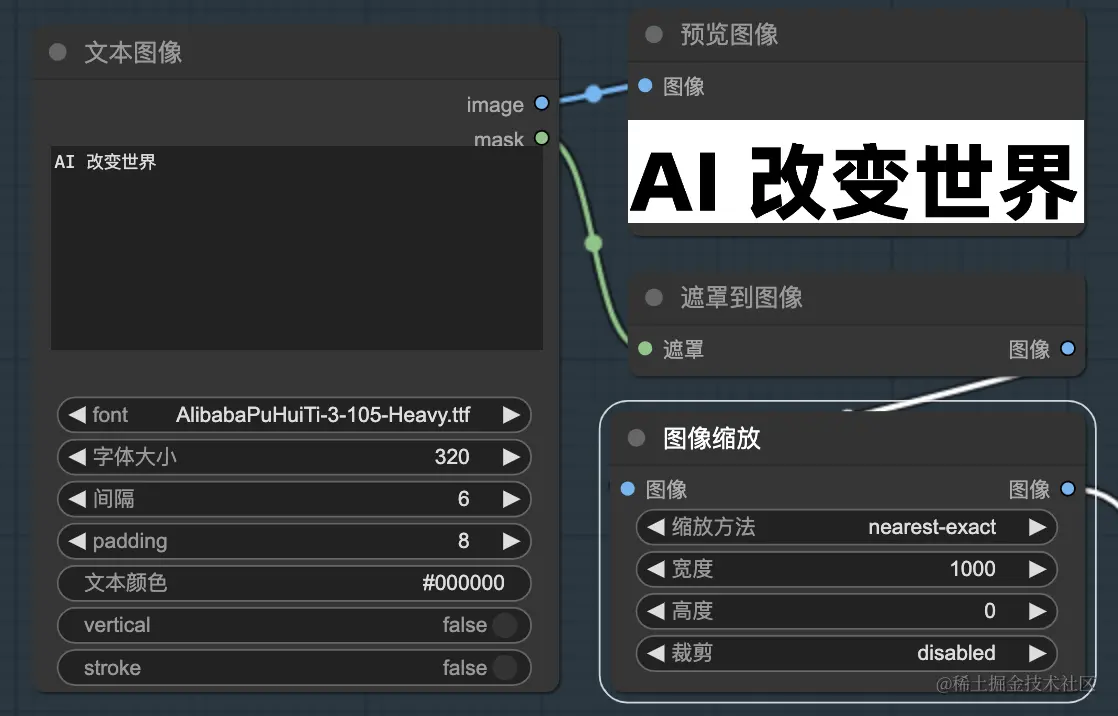Increase 高度 with right arrow
The height and width of the screenshot is (716, 1118).
pyautogui.click(x=1037, y=611)
